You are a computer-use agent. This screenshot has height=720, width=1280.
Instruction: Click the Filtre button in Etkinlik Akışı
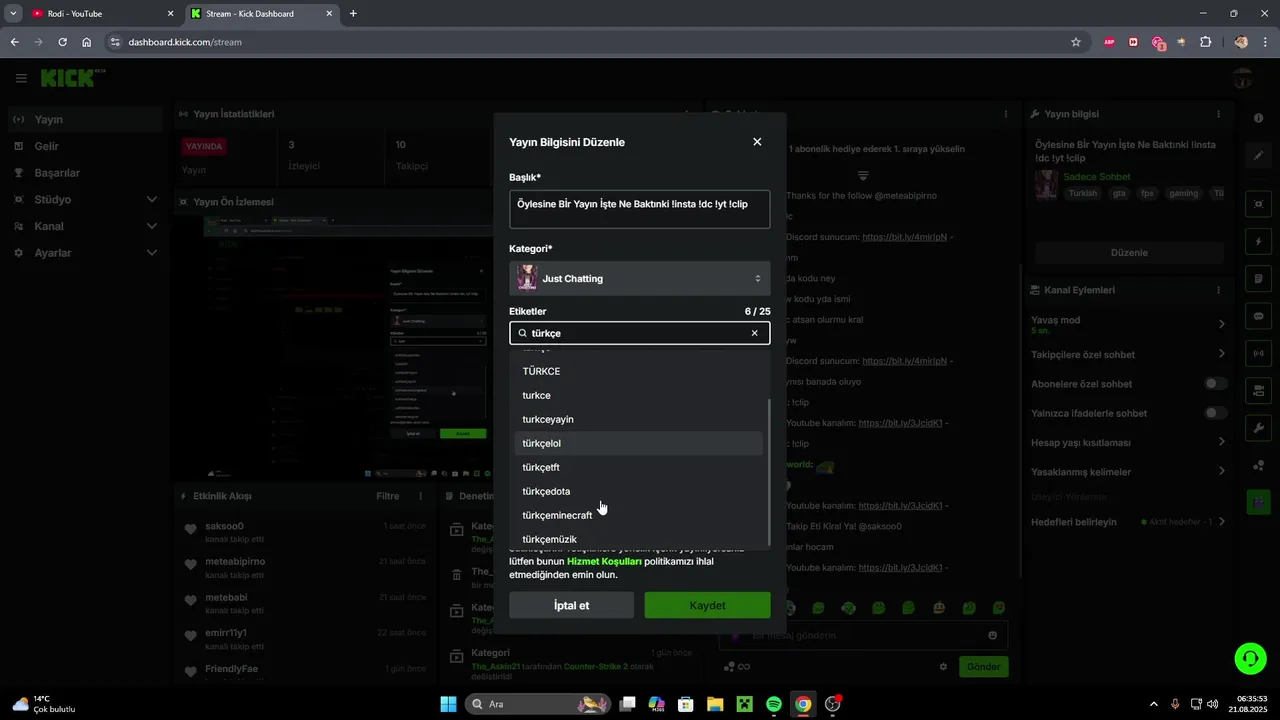tap(387, 496)
